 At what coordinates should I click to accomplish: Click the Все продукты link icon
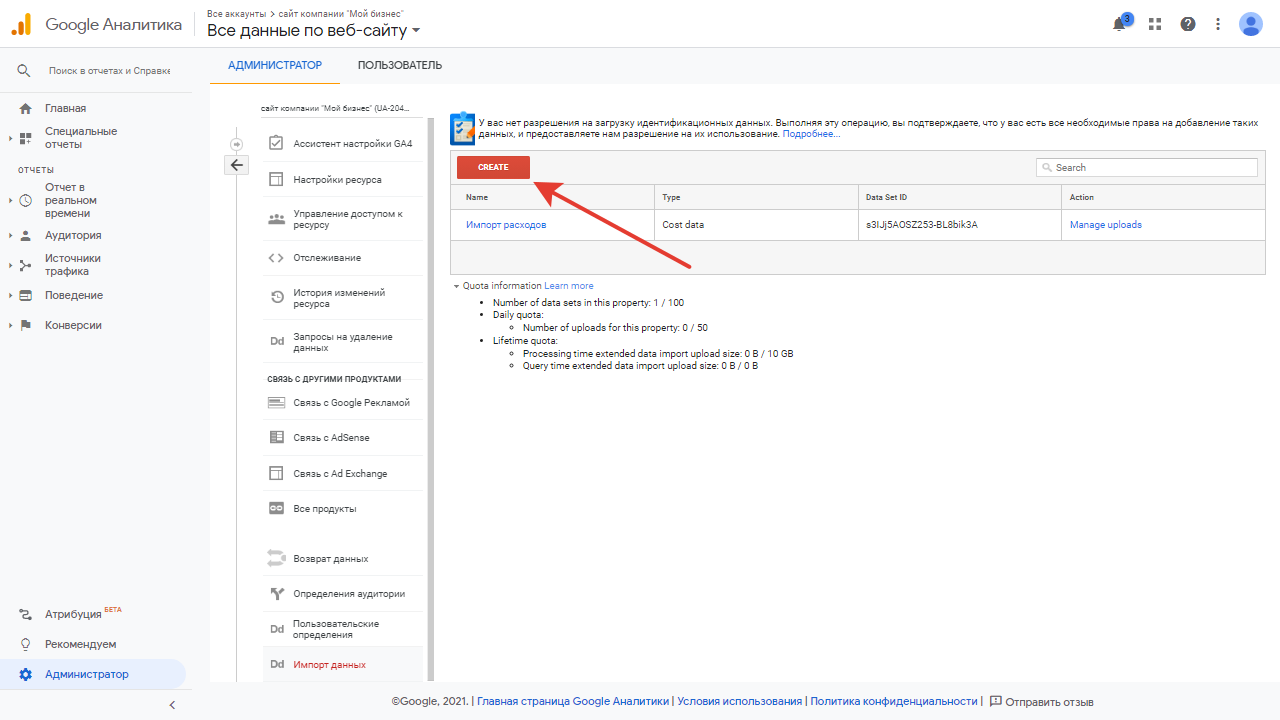[x=276, y=509]
